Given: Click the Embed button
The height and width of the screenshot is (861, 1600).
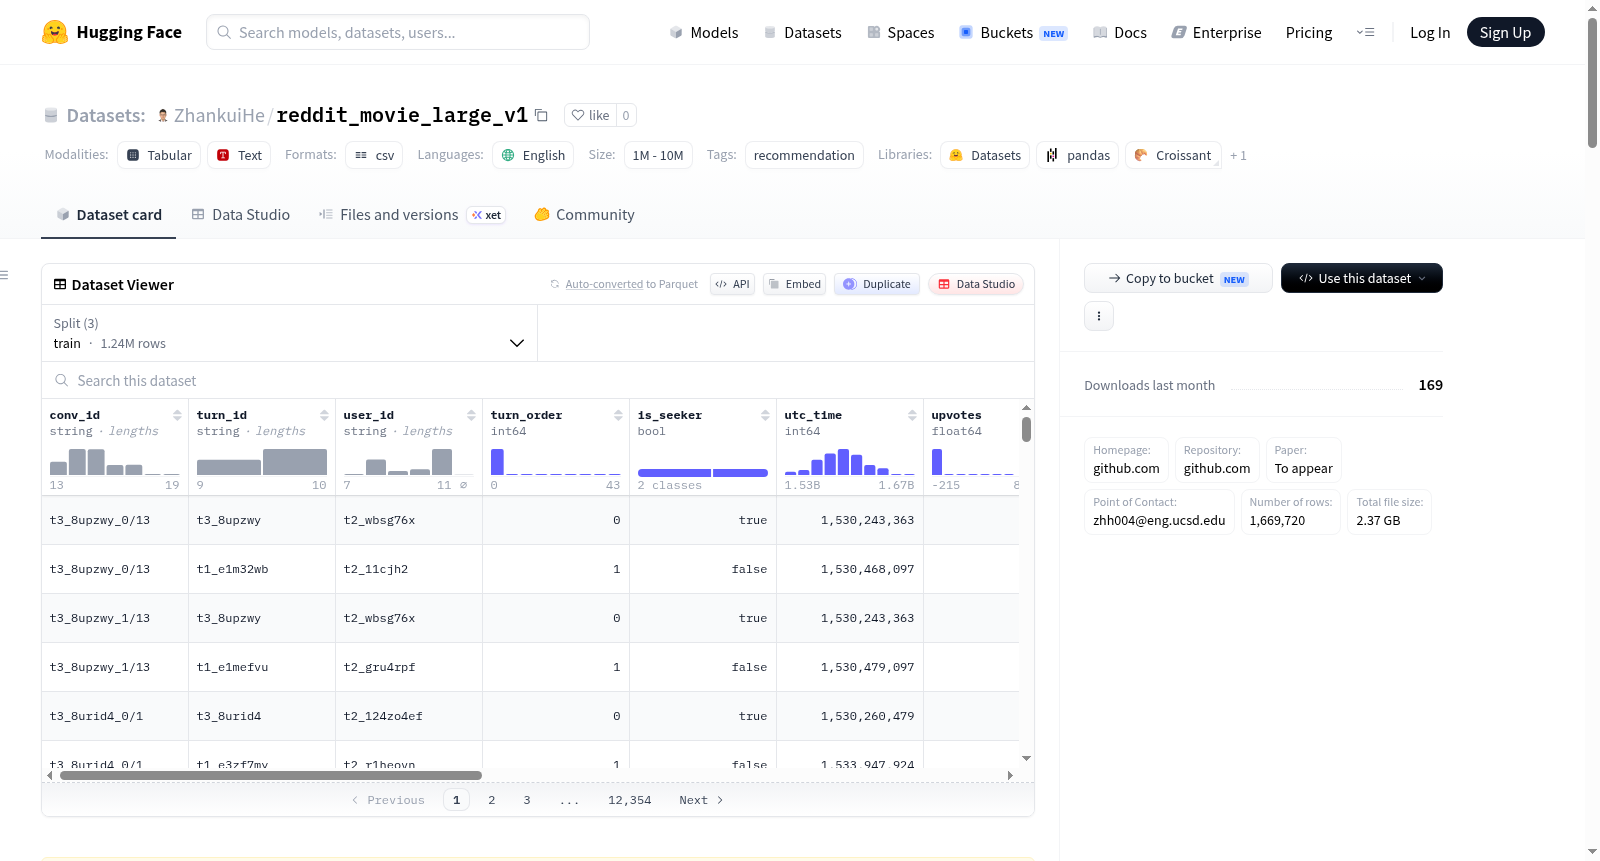Looking at the screenshot, I should click(793, 284).
